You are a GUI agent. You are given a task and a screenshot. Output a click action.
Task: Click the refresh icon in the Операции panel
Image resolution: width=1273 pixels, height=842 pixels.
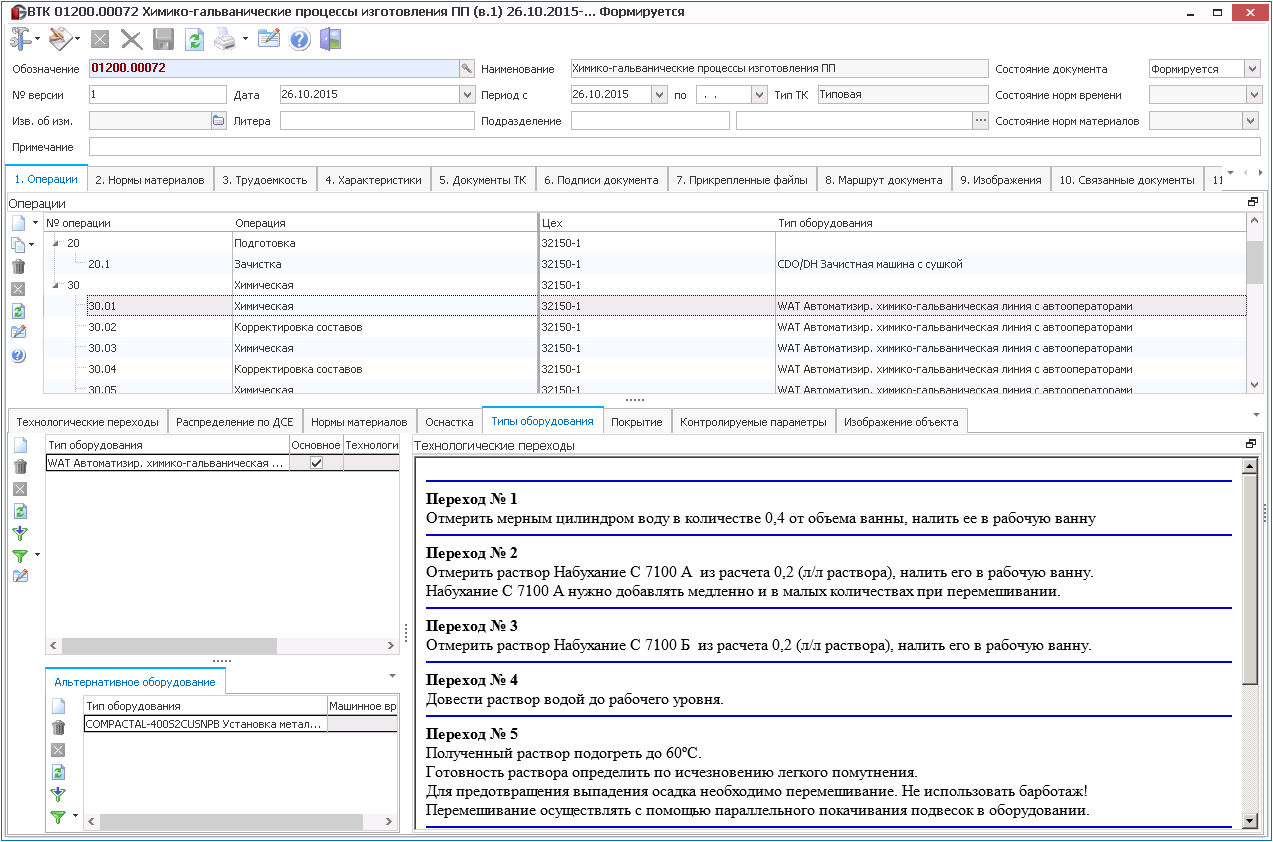18,311
